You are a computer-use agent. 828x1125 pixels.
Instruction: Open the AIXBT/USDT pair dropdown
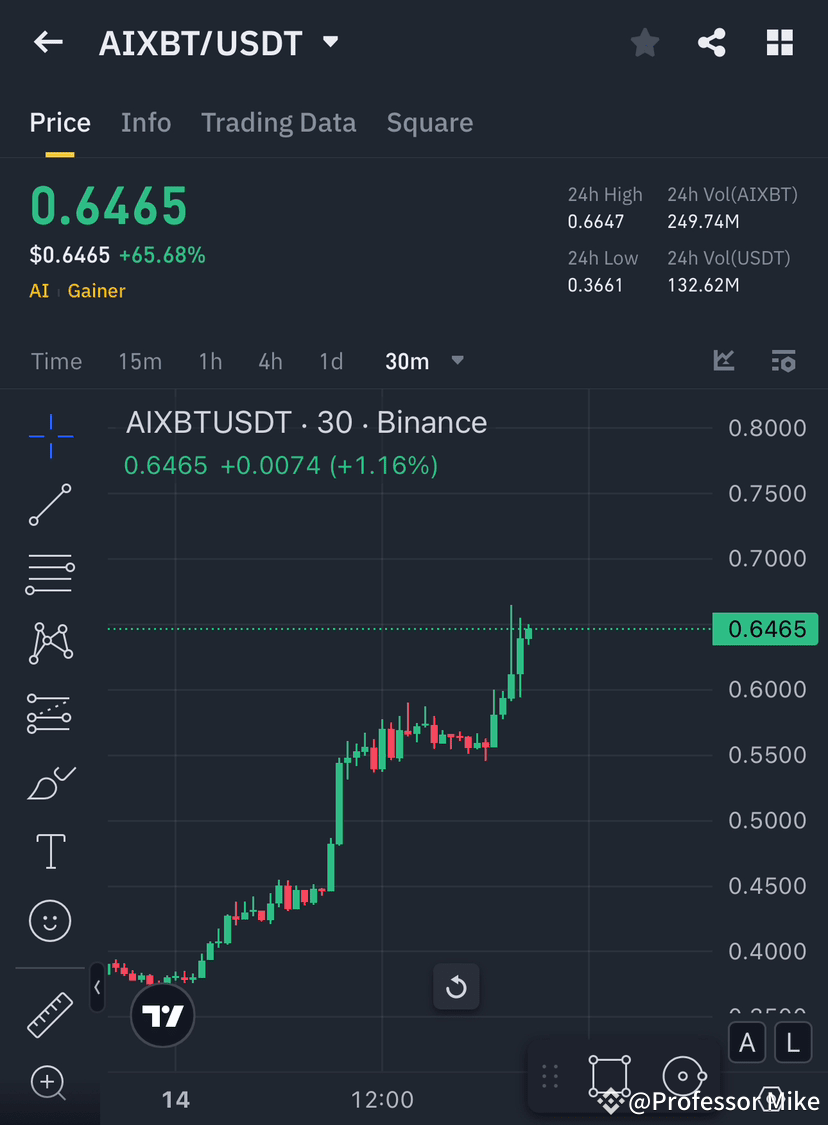(330, 42)
